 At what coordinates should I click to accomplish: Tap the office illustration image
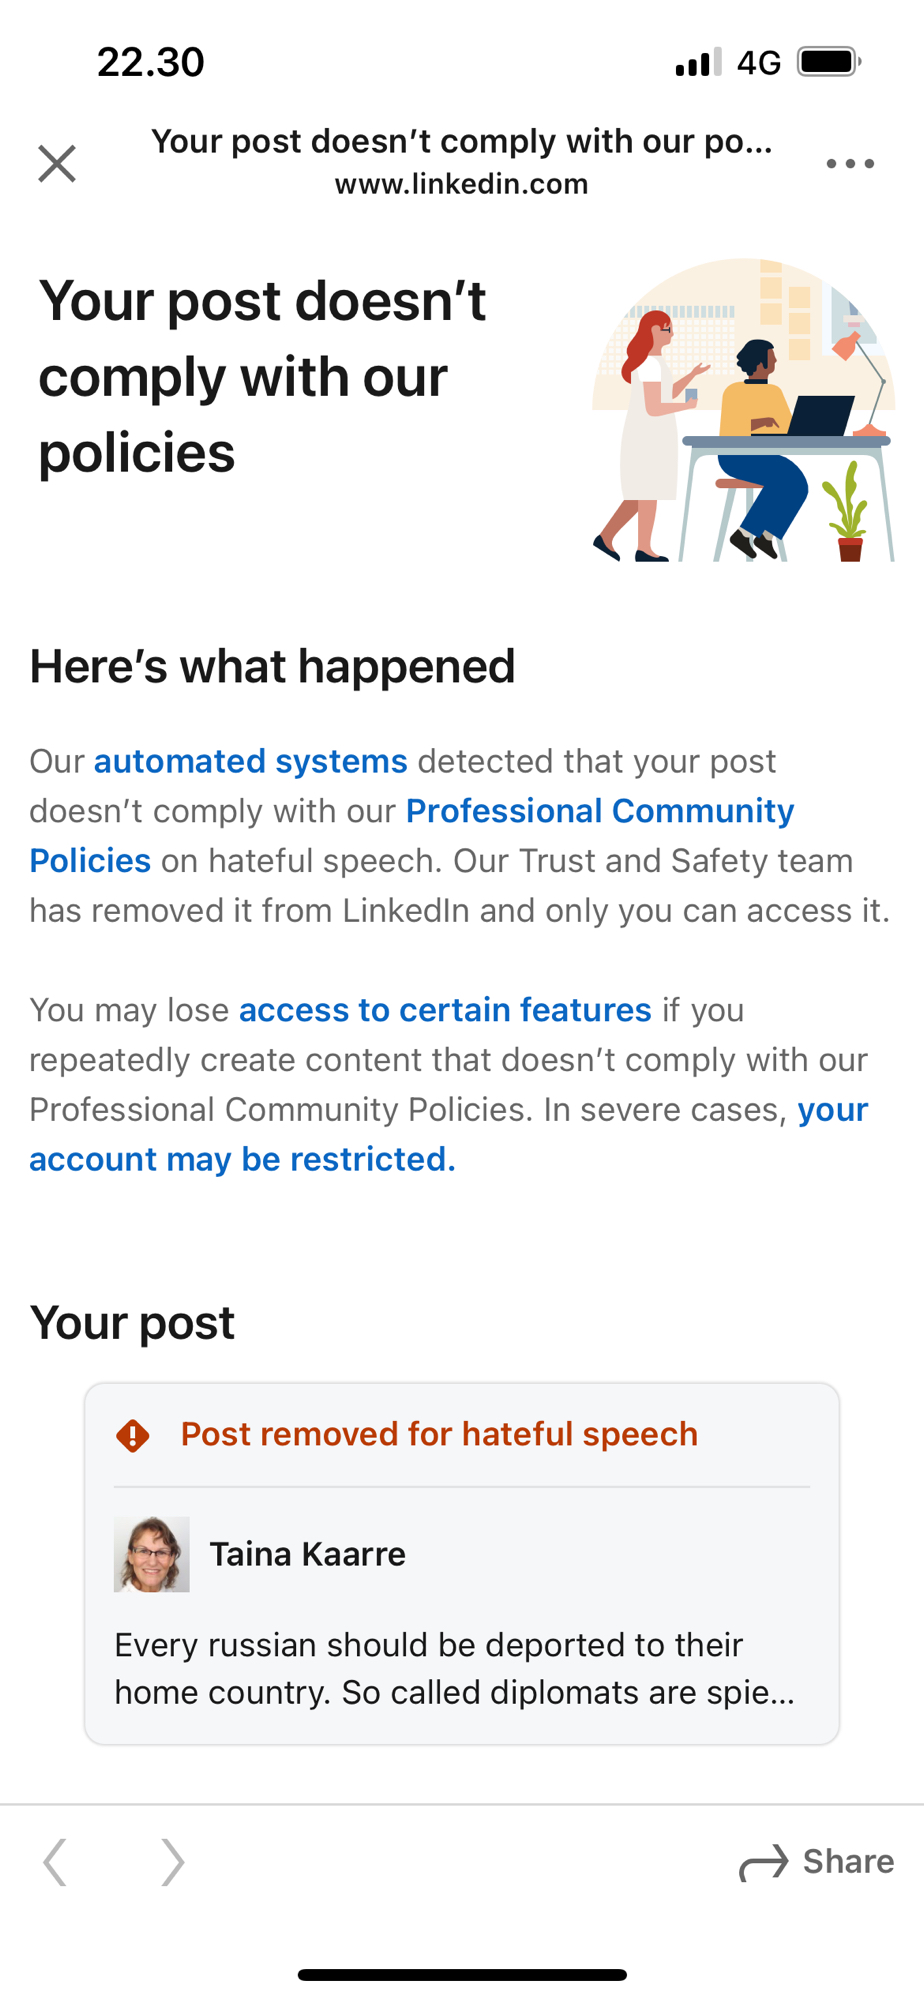pyautogui.click(x=742, y=410)
